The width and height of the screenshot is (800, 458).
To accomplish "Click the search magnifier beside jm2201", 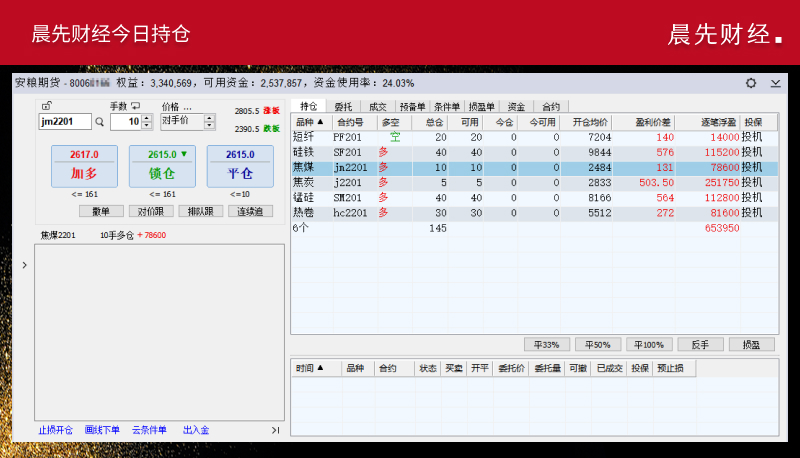I will [x=99, y=122].
